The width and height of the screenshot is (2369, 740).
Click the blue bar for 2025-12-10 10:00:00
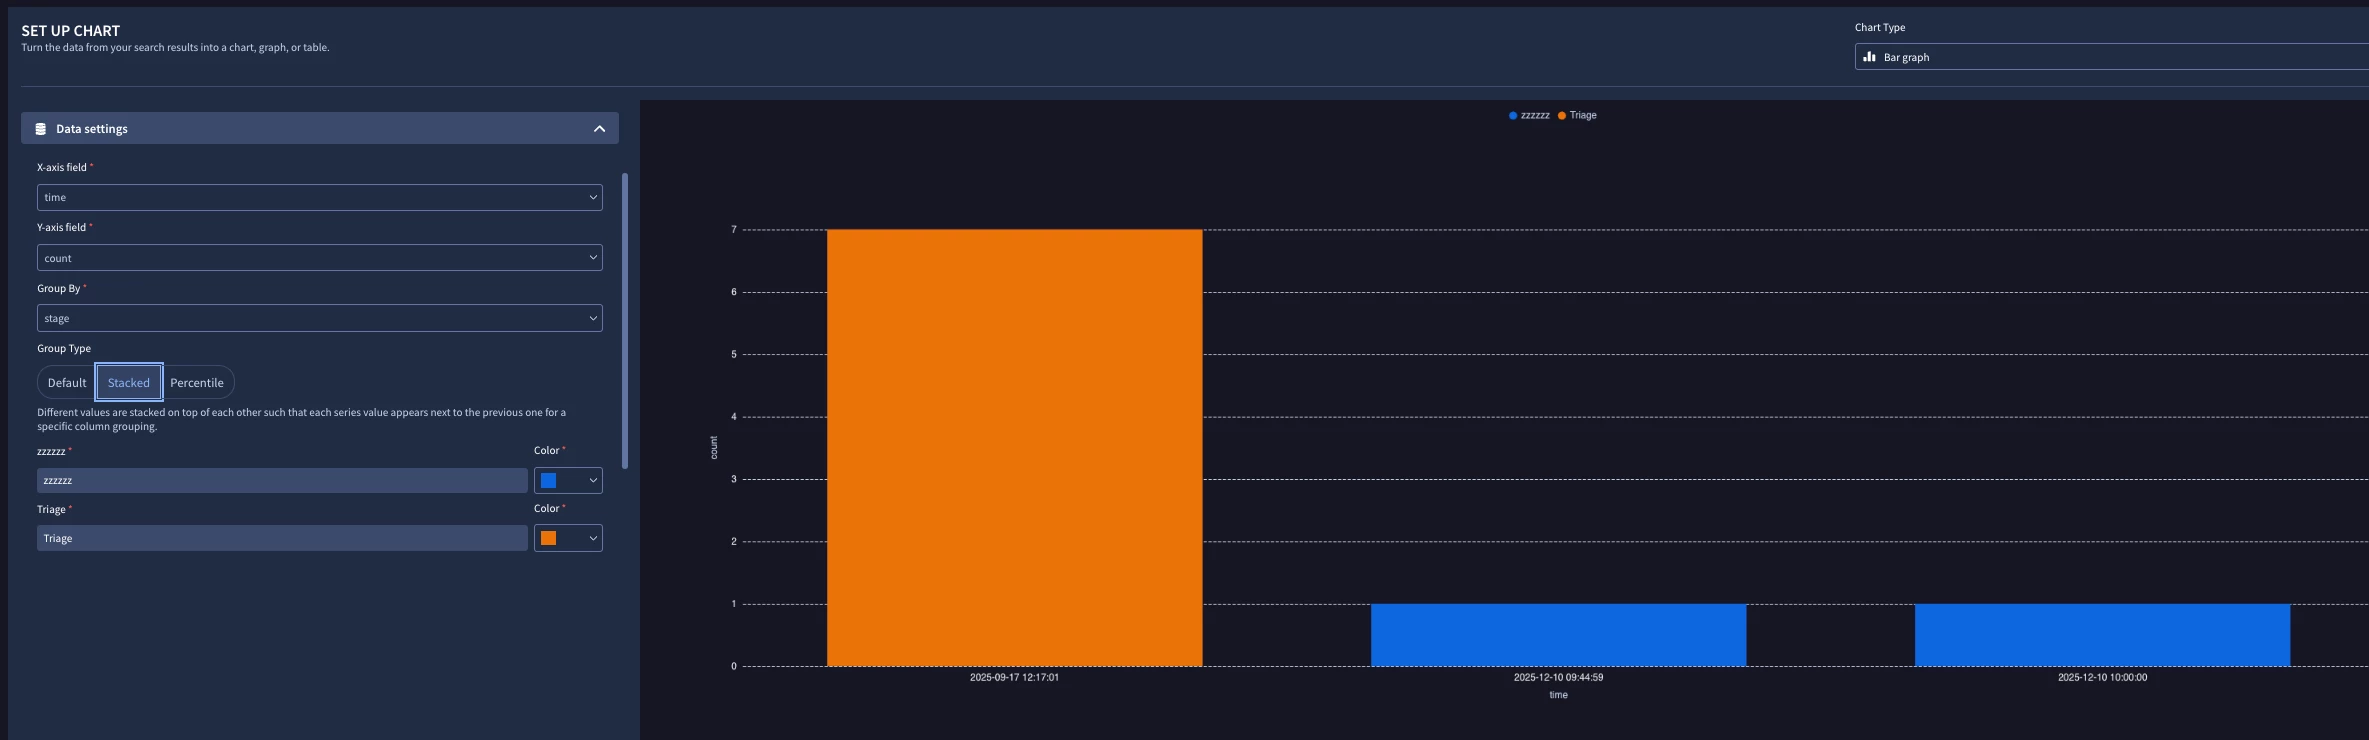coord(2102,635)
